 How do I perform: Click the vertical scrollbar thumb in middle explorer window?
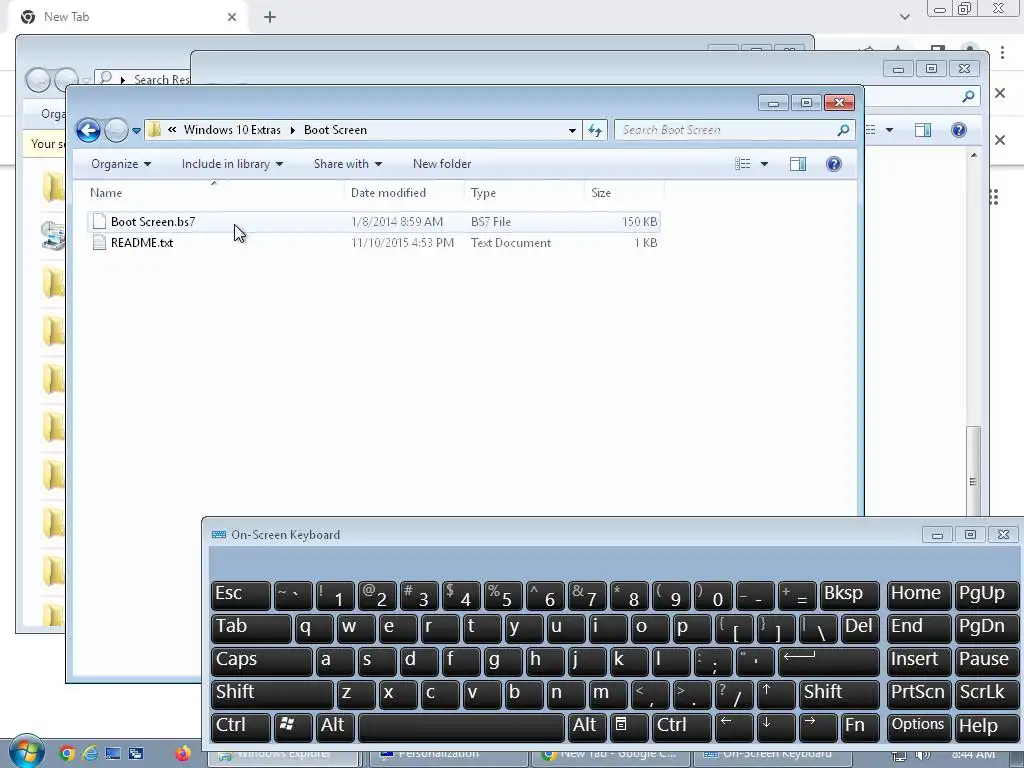(x=974, y=470)
